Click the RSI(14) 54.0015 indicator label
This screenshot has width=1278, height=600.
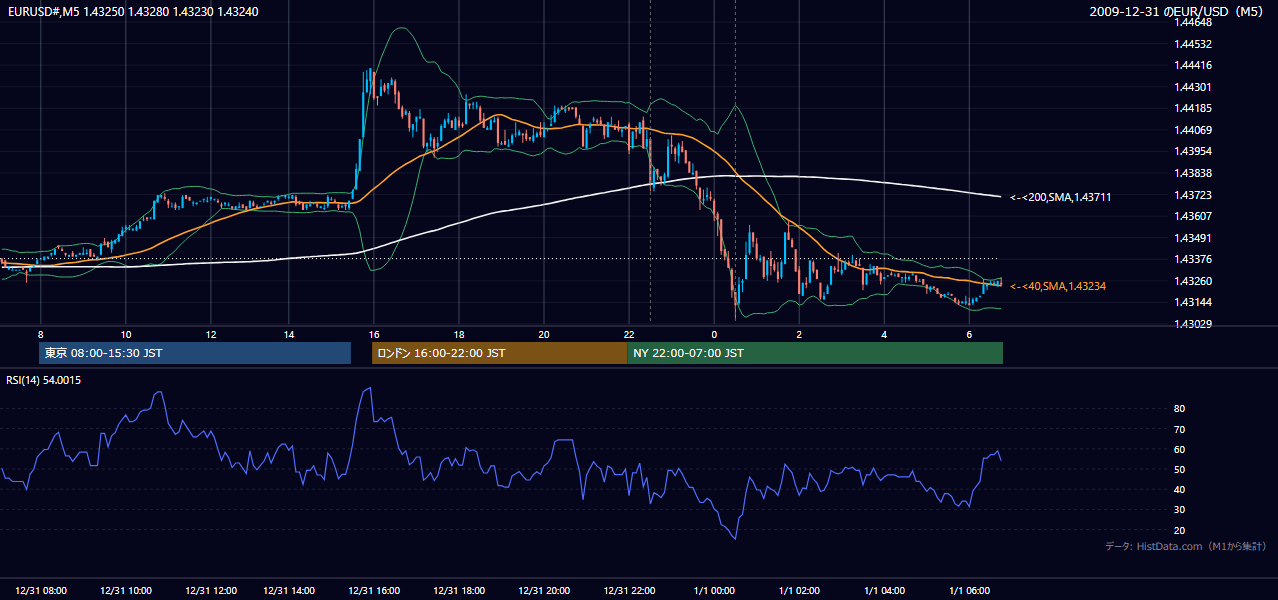click(x=43, y=380)
